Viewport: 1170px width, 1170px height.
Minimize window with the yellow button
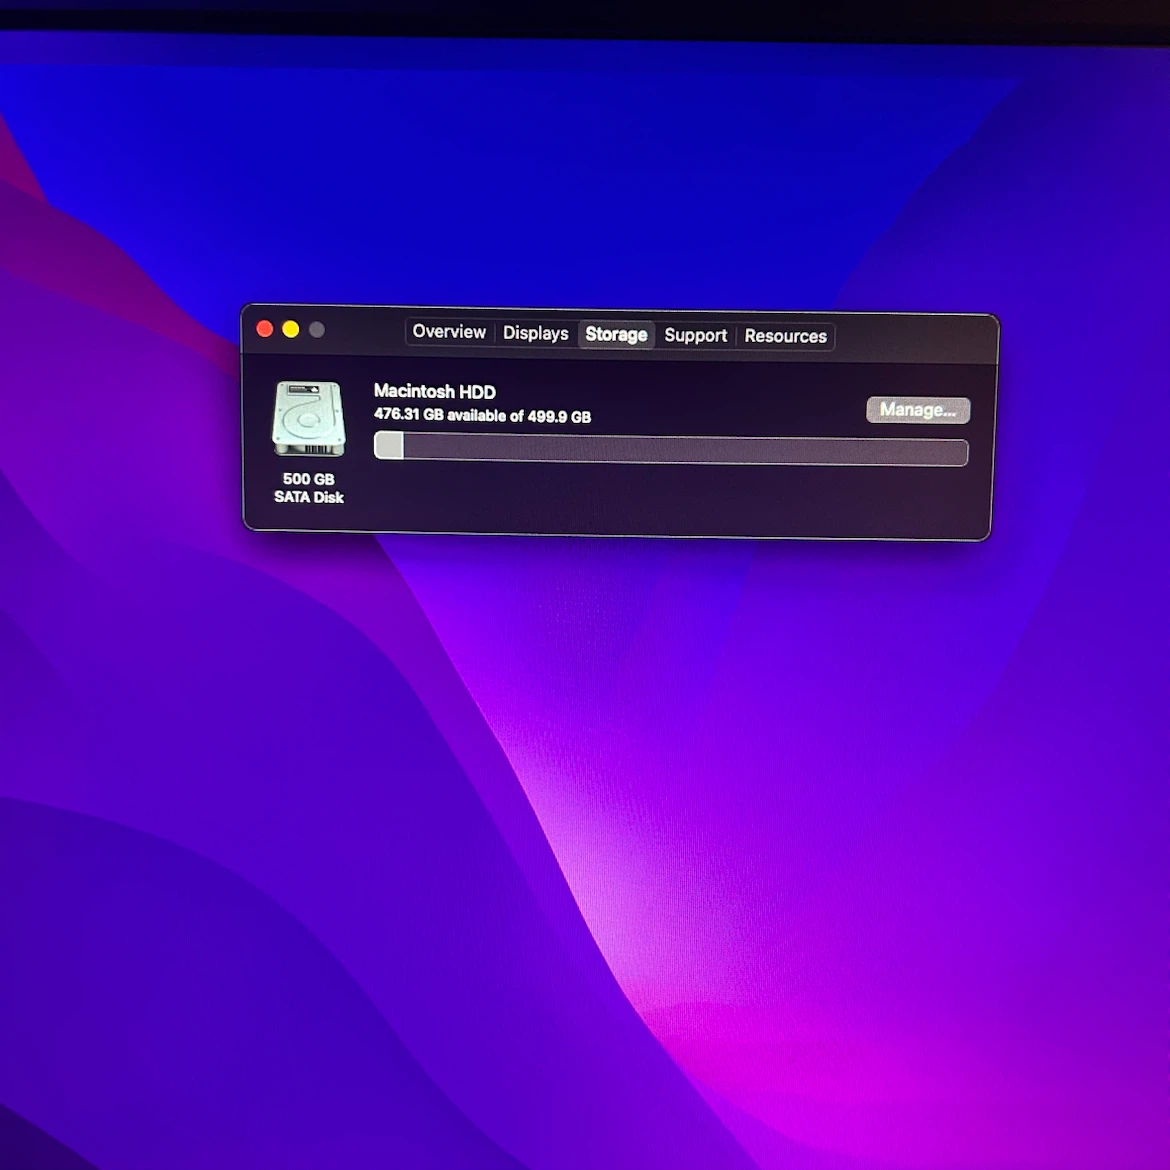click(x=291, y=330)
